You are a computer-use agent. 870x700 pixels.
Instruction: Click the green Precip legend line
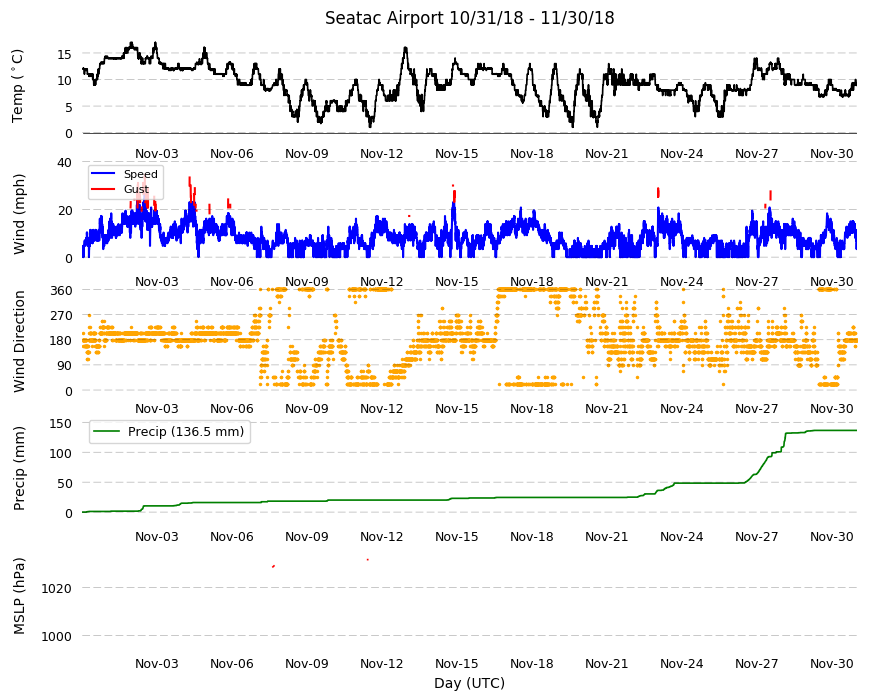[x=107, y=432]
